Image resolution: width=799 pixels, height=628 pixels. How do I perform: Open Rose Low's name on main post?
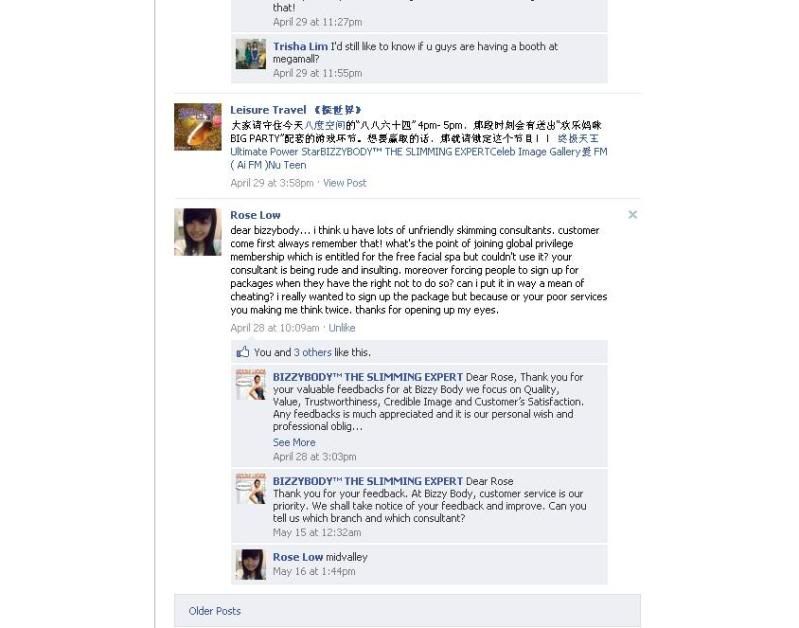point(255,215)
